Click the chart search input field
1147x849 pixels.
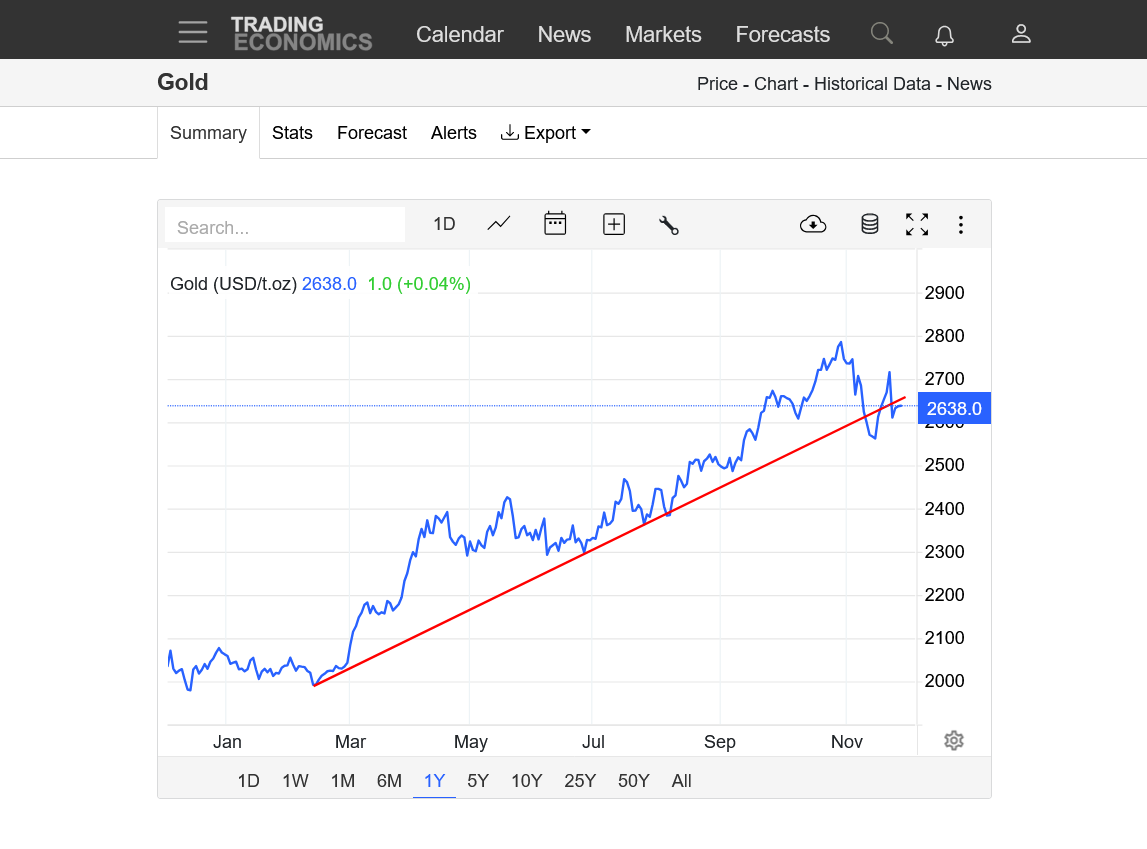[285, 227]
